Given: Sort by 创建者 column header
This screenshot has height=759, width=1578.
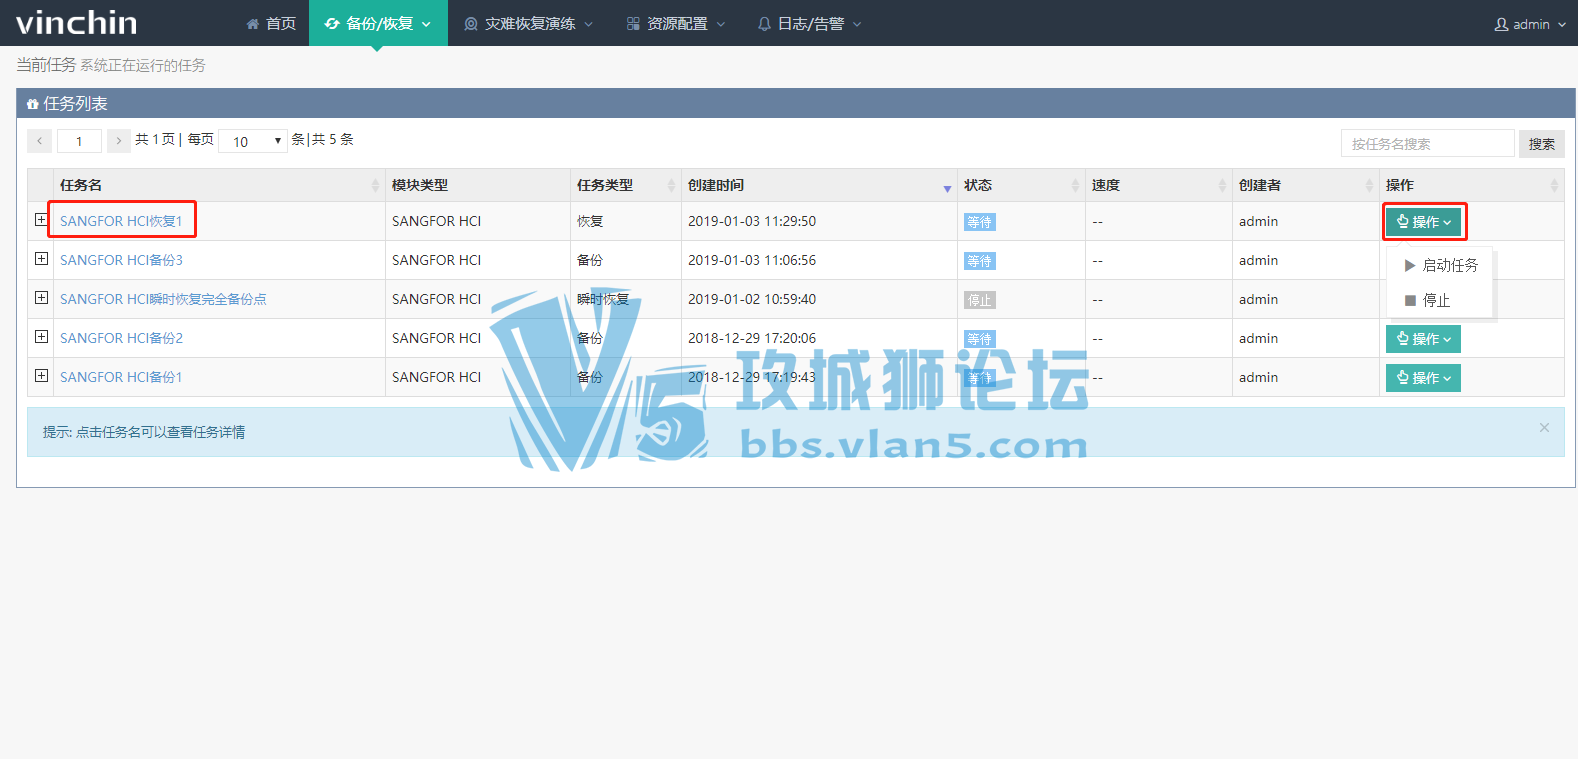Looking at the screenshot, I should tap(1305, 185).
